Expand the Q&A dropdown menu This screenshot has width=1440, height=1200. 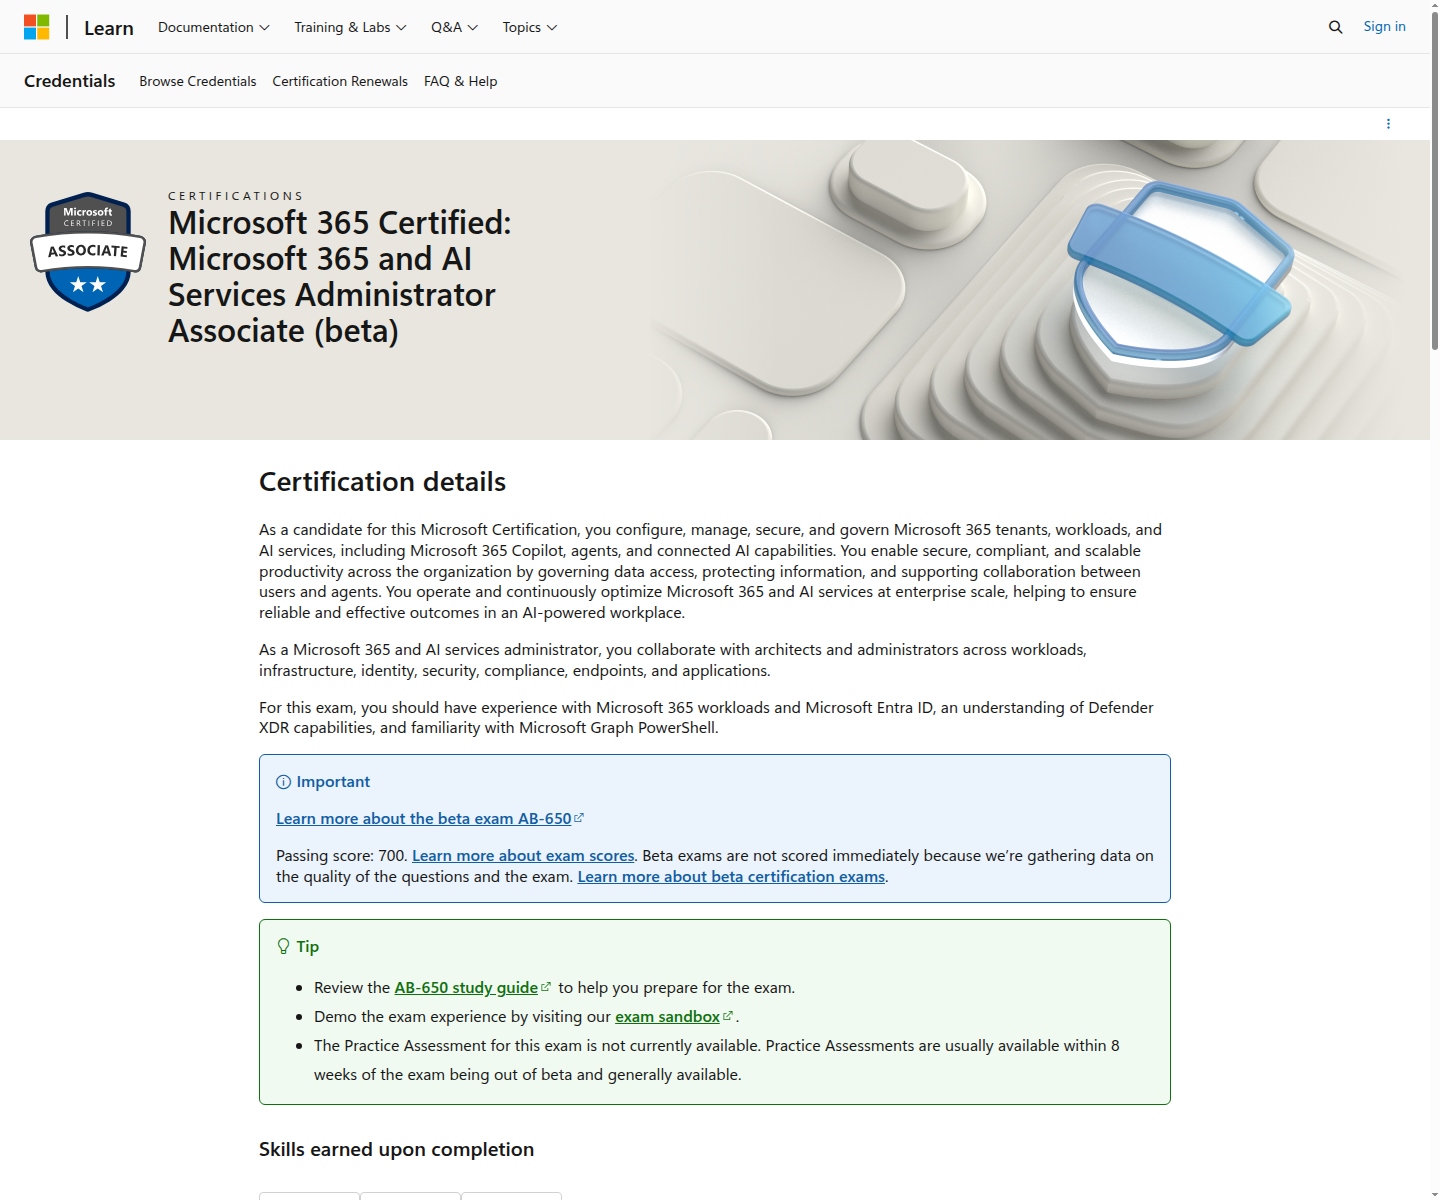454,27
